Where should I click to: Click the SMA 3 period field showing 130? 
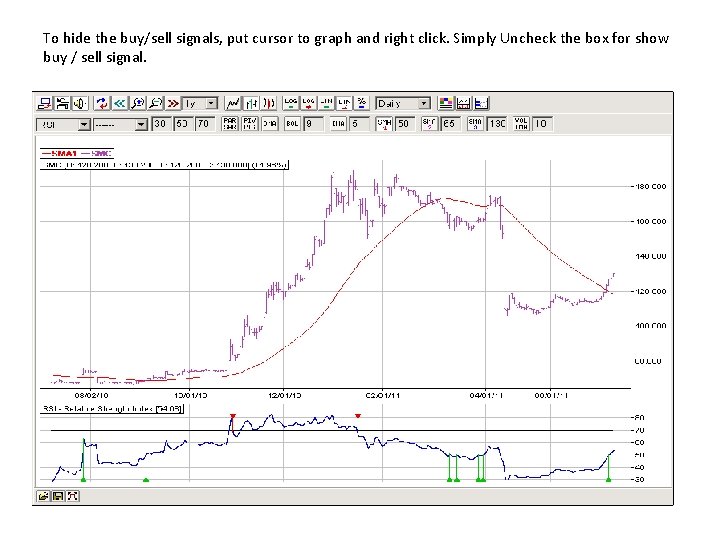click(x=497, y=124)
